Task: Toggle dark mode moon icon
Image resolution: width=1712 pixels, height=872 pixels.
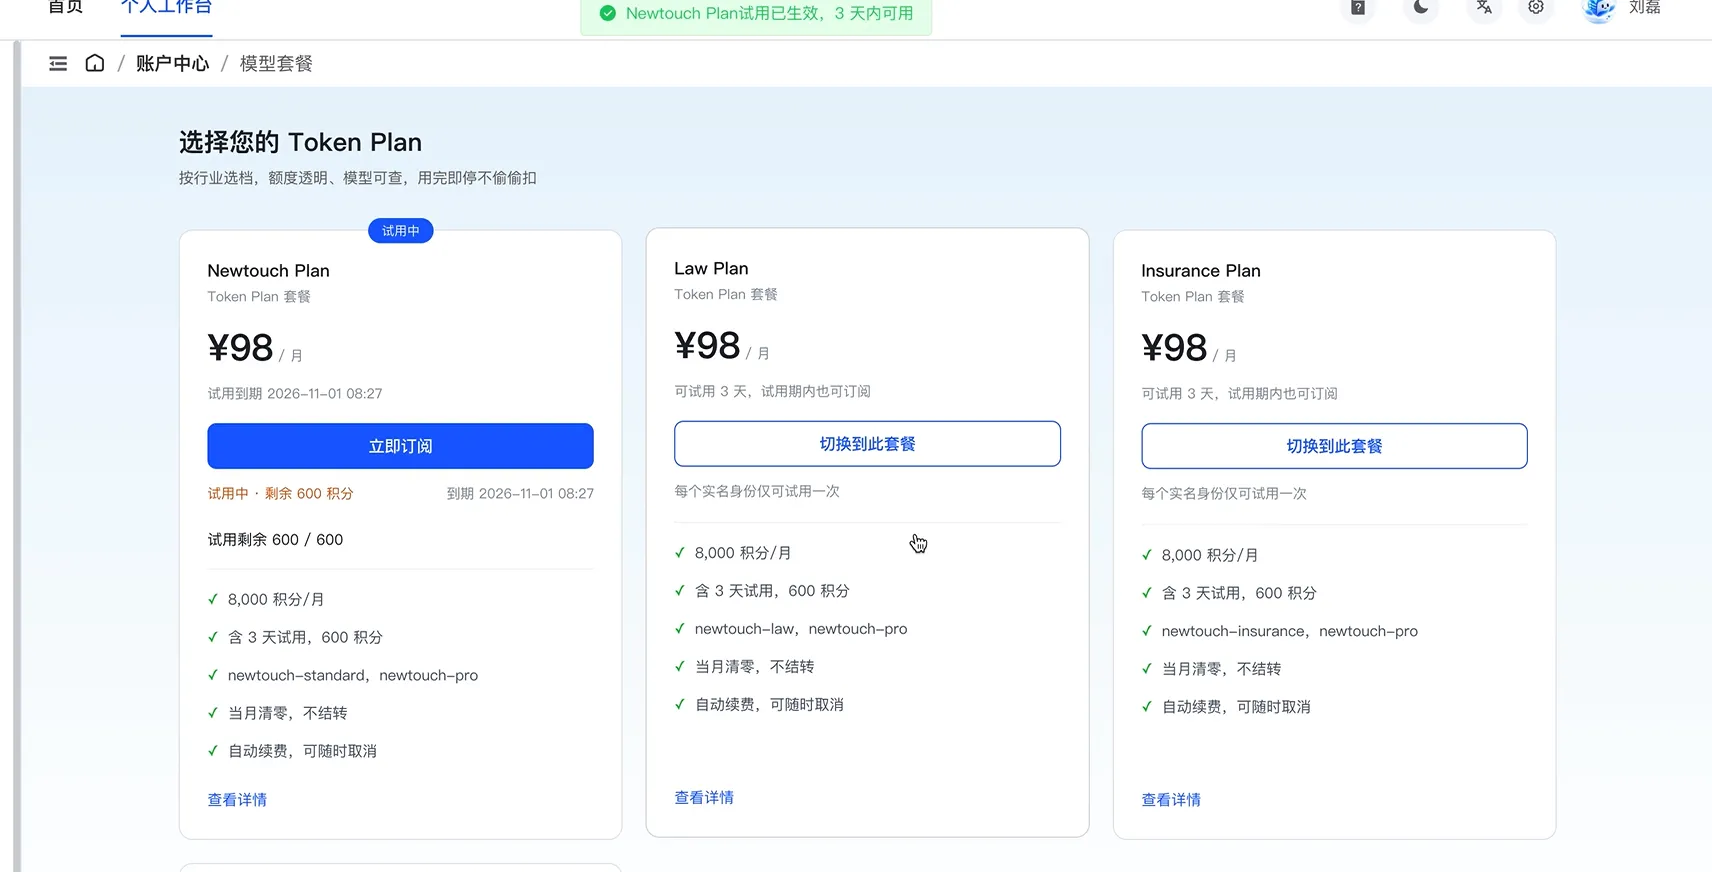Action: point(1421,8)
